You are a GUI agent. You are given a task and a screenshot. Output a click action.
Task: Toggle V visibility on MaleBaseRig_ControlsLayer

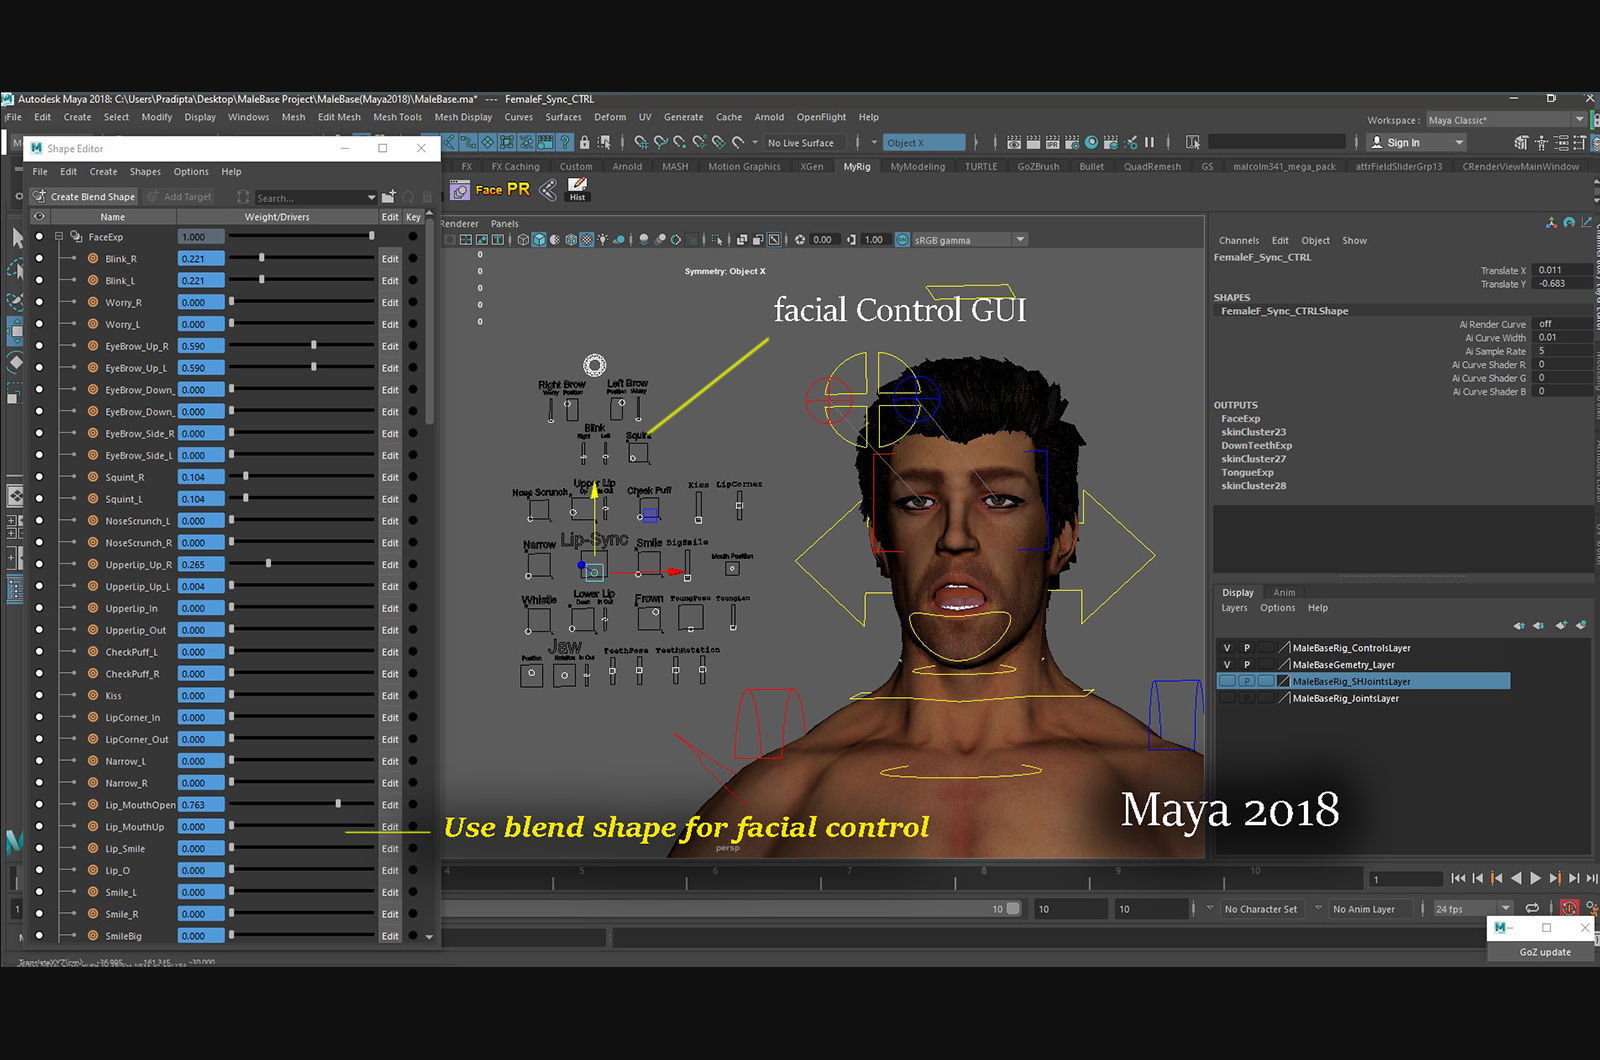tap(1227, 648)
